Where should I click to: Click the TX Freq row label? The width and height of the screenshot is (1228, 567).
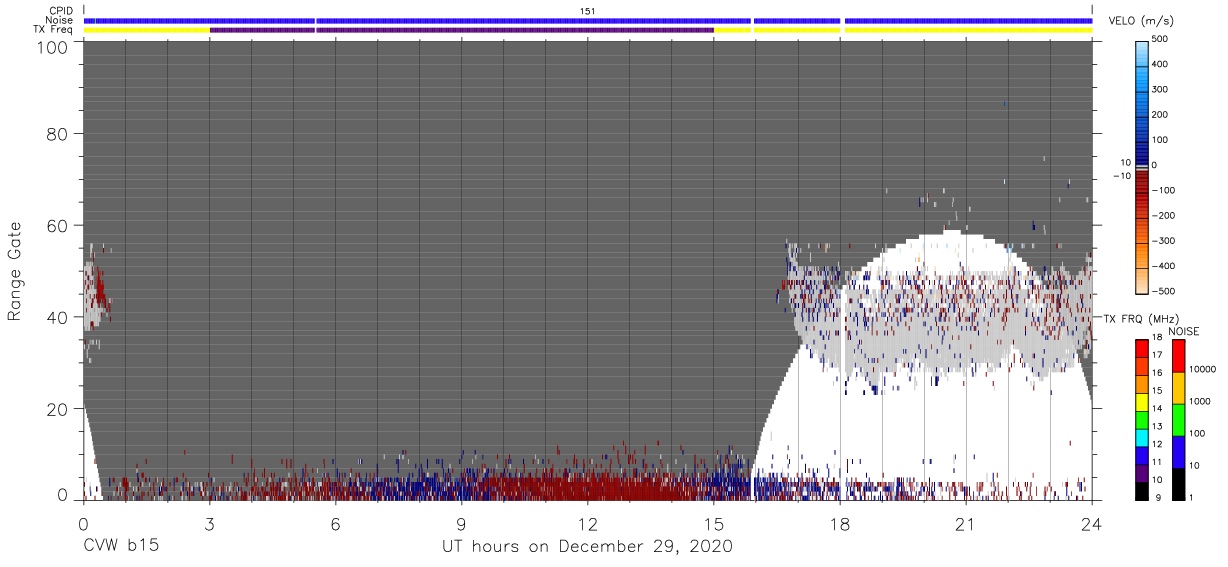pos(54,30)
